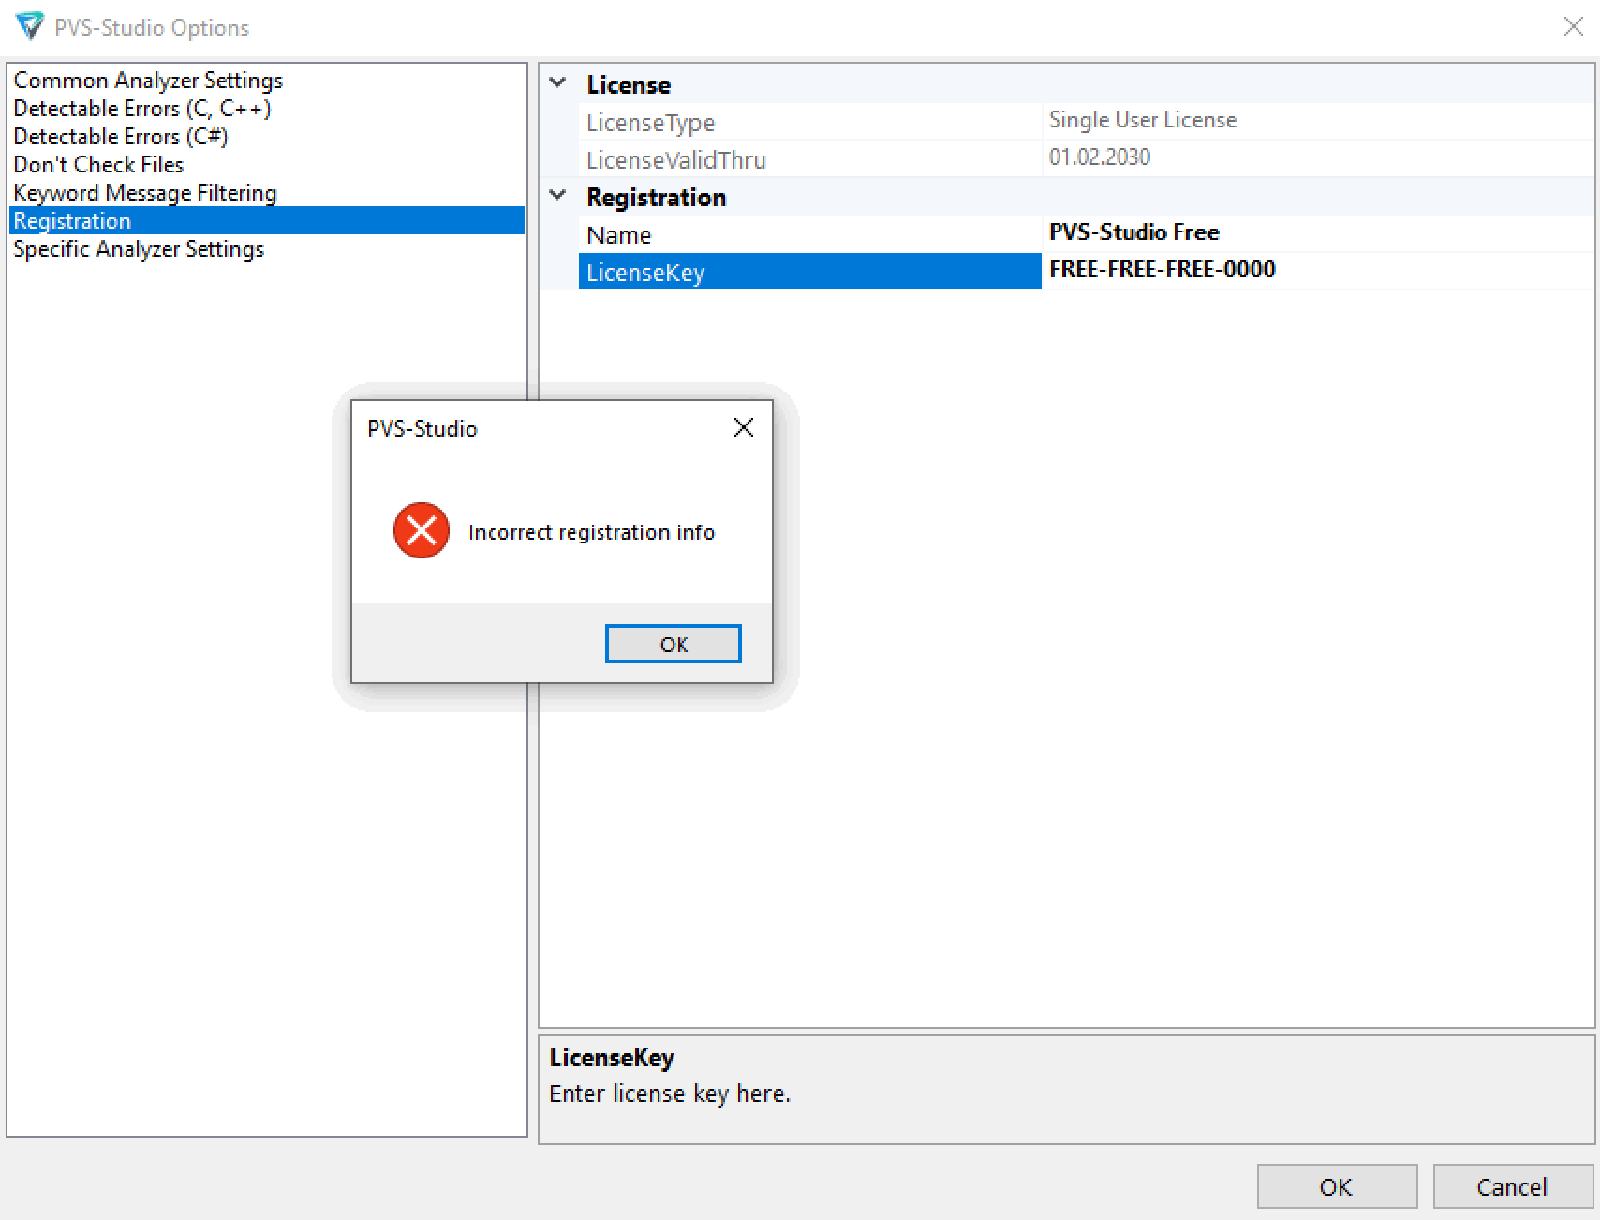Close the PVS-Studio error dialog

click(x=743, y=428)
